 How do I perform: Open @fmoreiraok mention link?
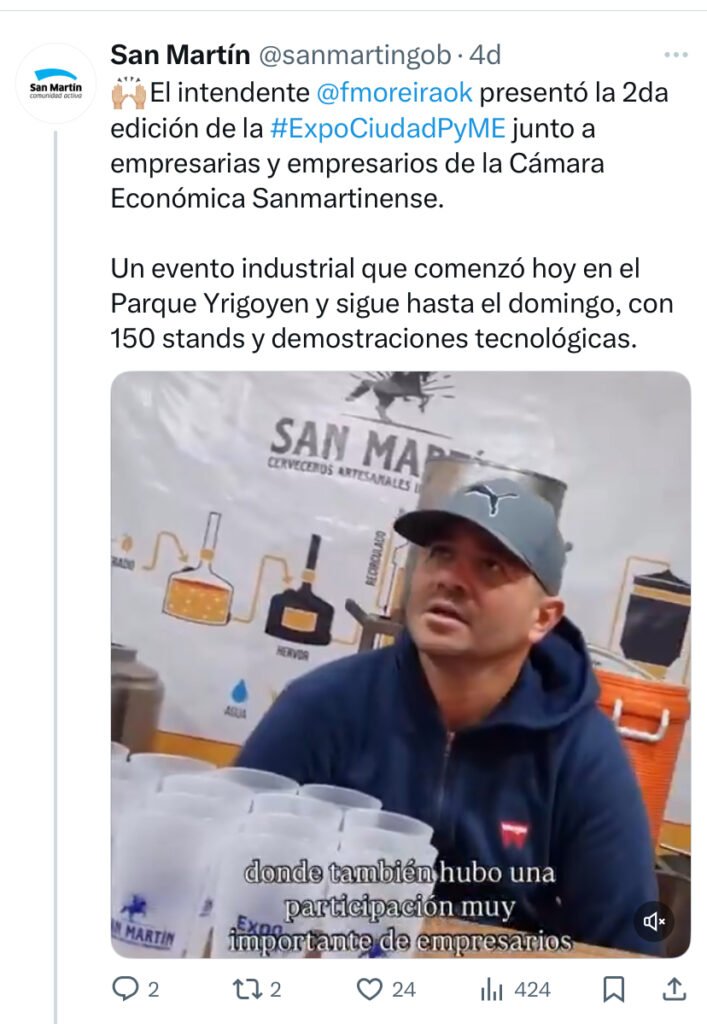tap(394, 92)
